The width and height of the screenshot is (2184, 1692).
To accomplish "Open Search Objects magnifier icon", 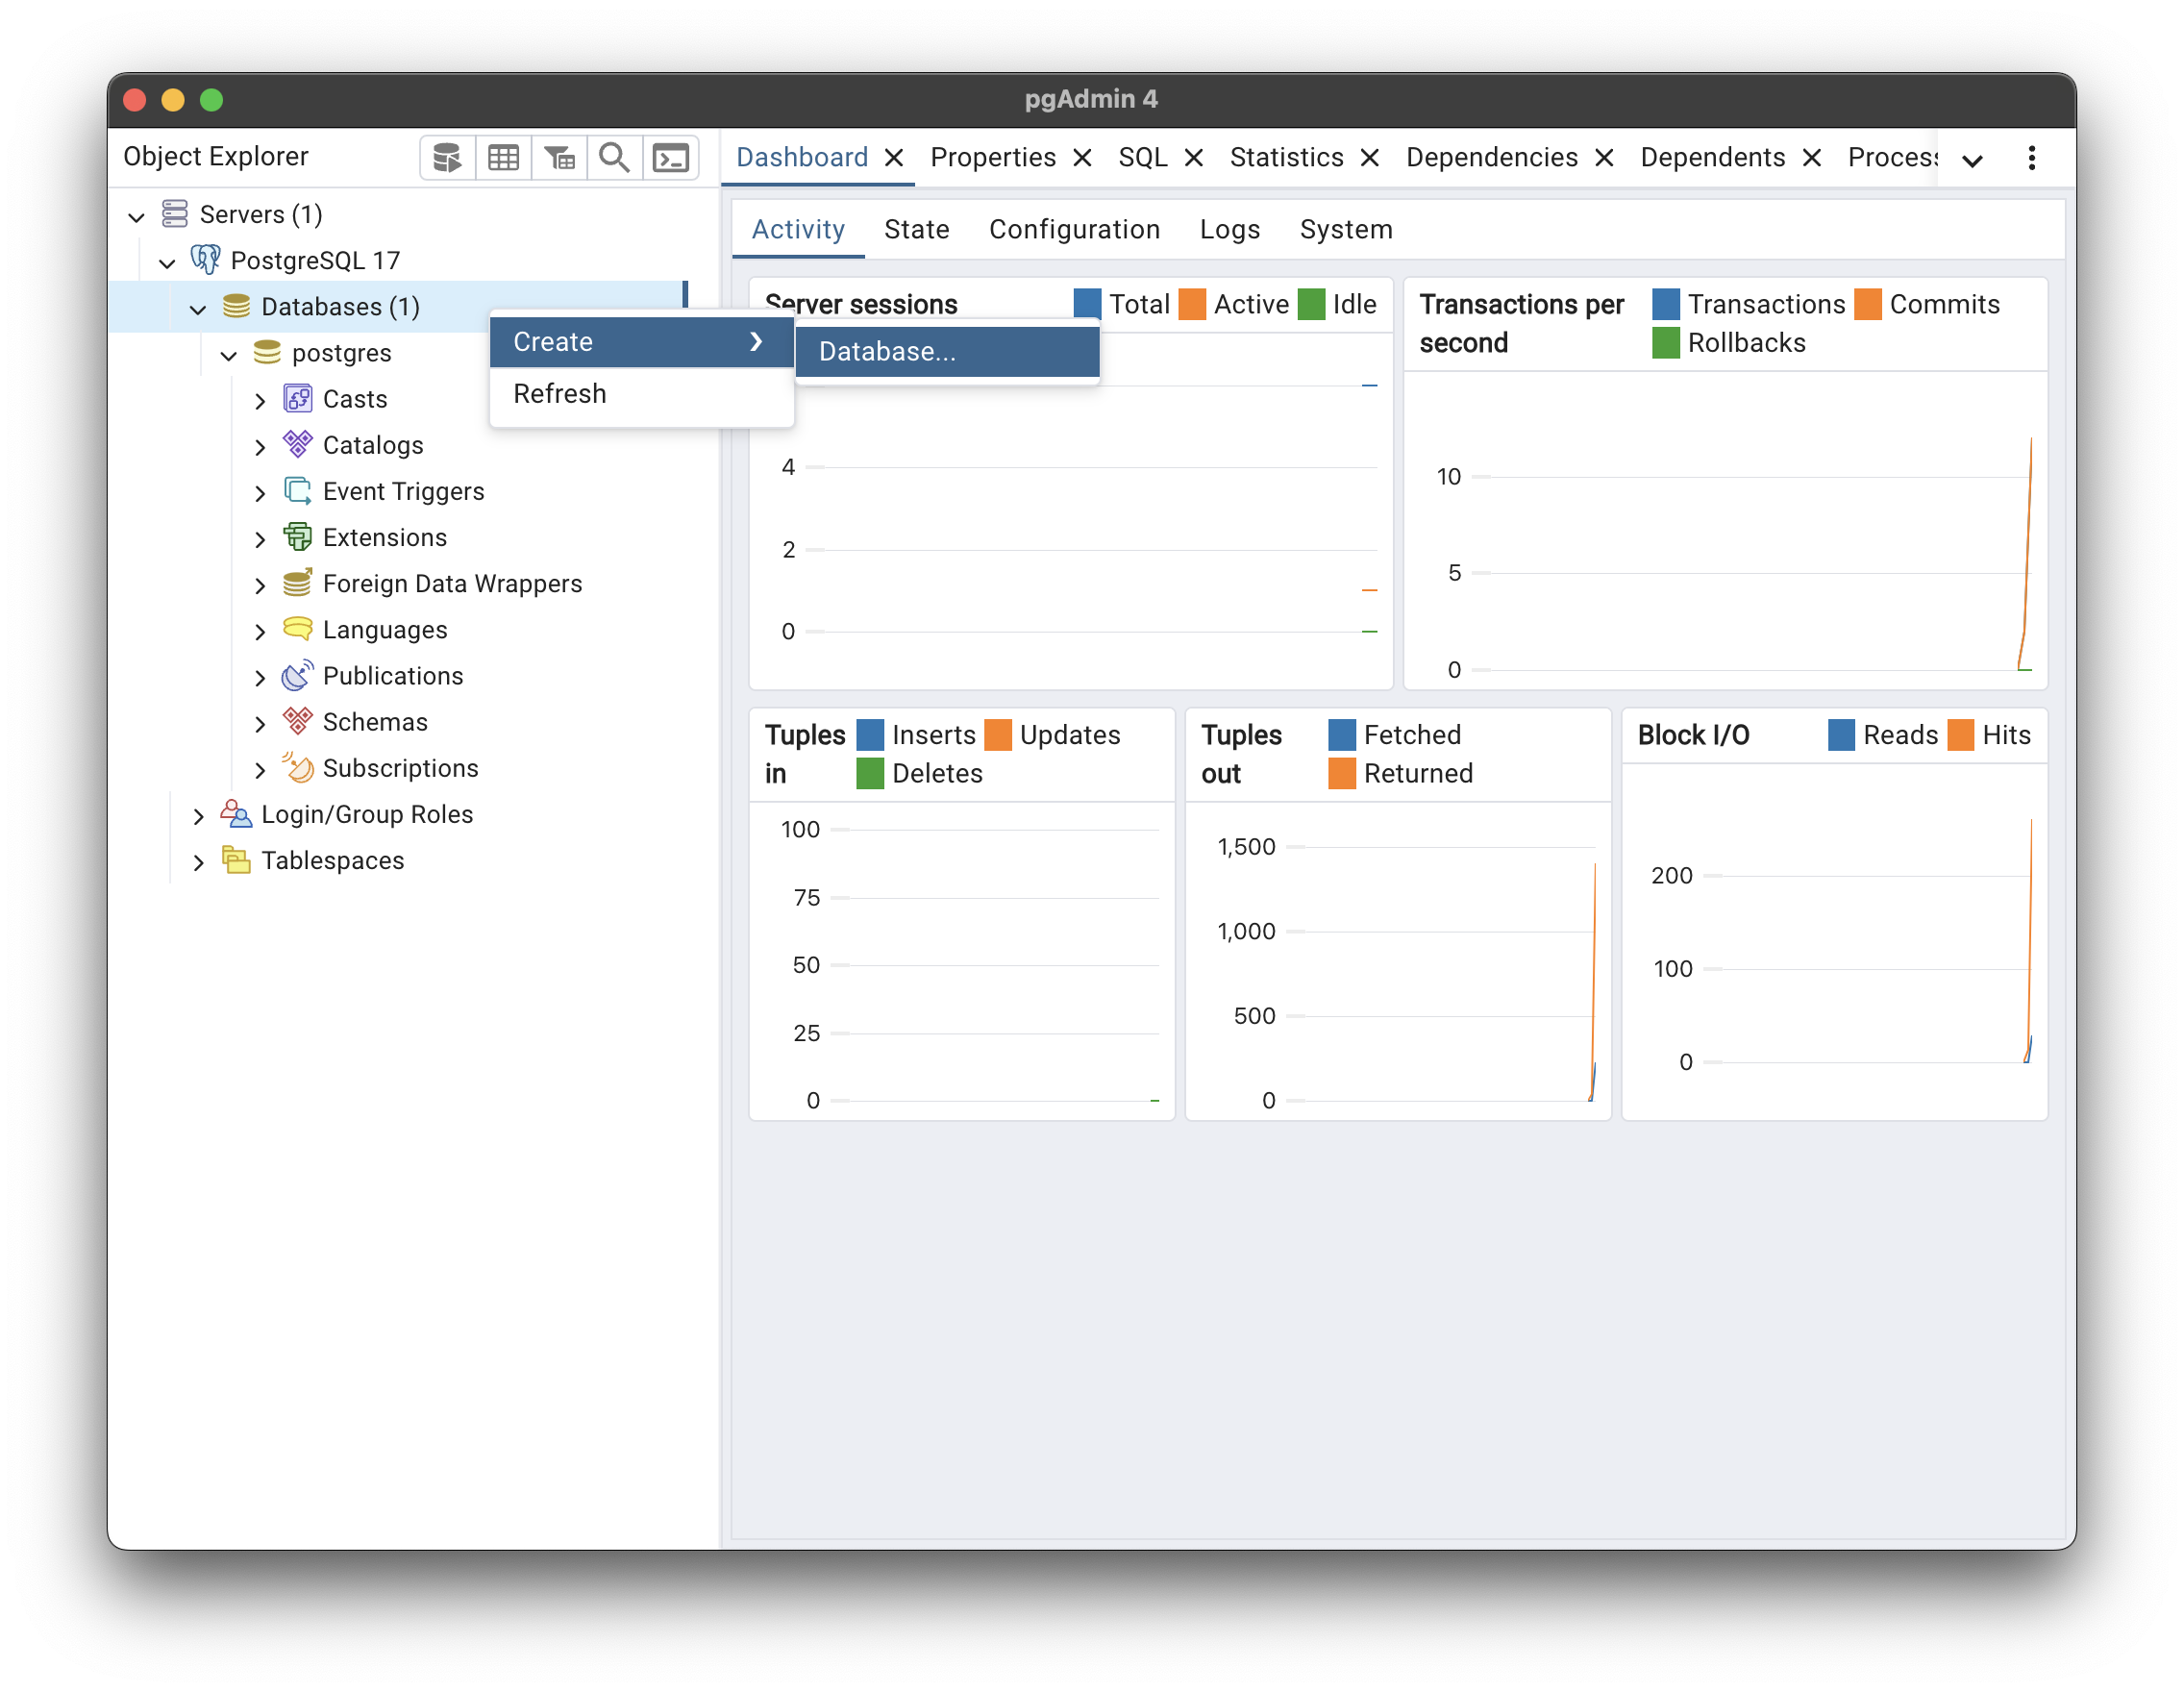I will 614,158.
